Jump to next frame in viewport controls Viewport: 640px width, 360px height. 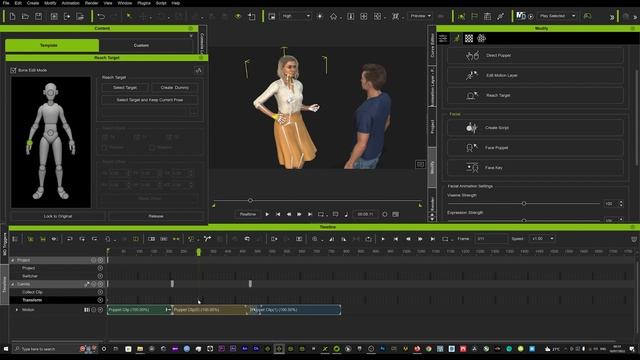[299, 214]
